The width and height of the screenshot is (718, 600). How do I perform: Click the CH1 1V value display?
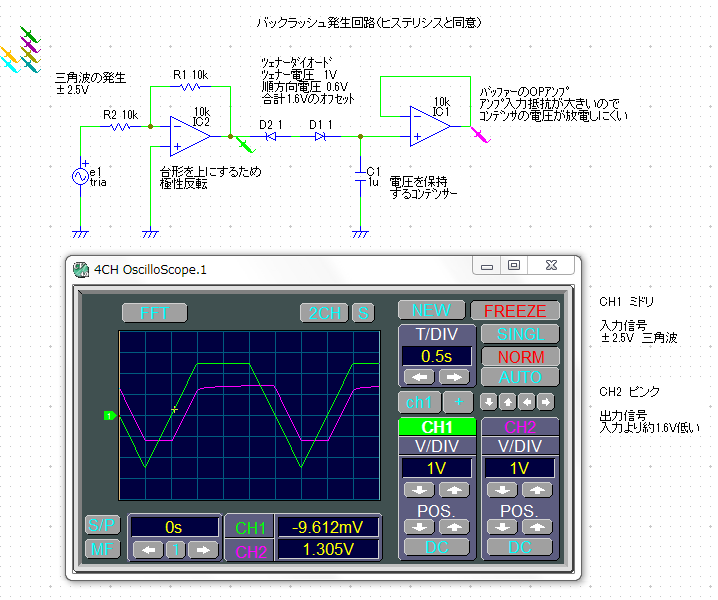click(436, 468)
